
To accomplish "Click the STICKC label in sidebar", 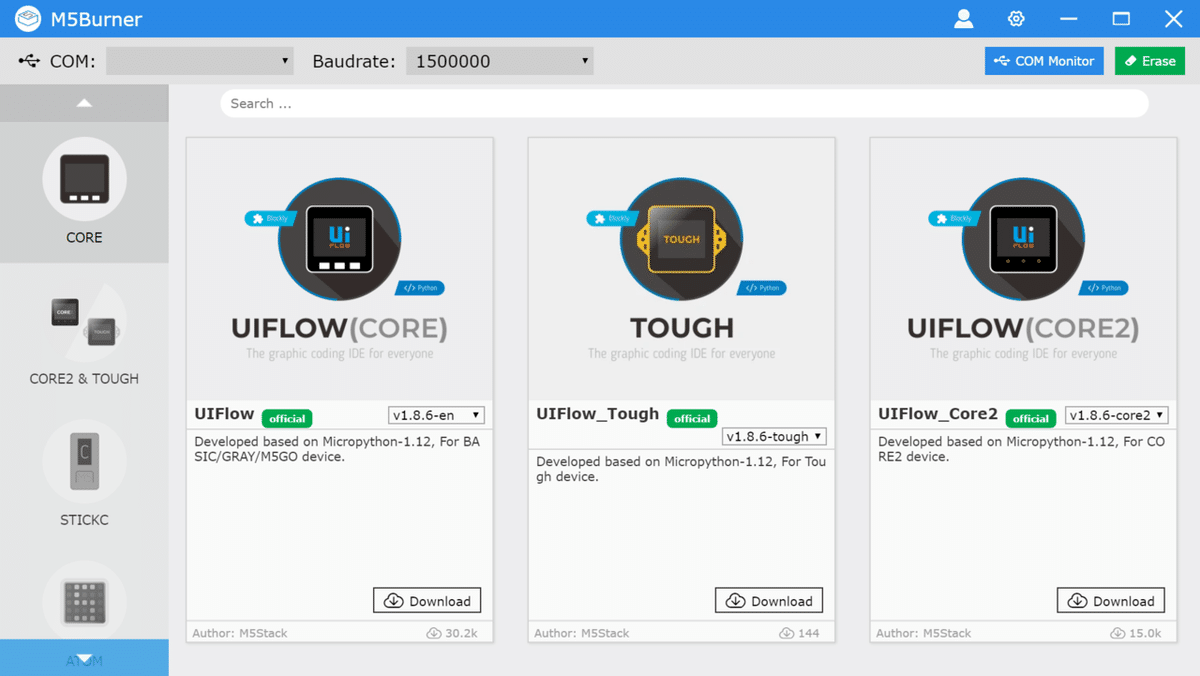I will pyautogui.click(x=84, y=520).
